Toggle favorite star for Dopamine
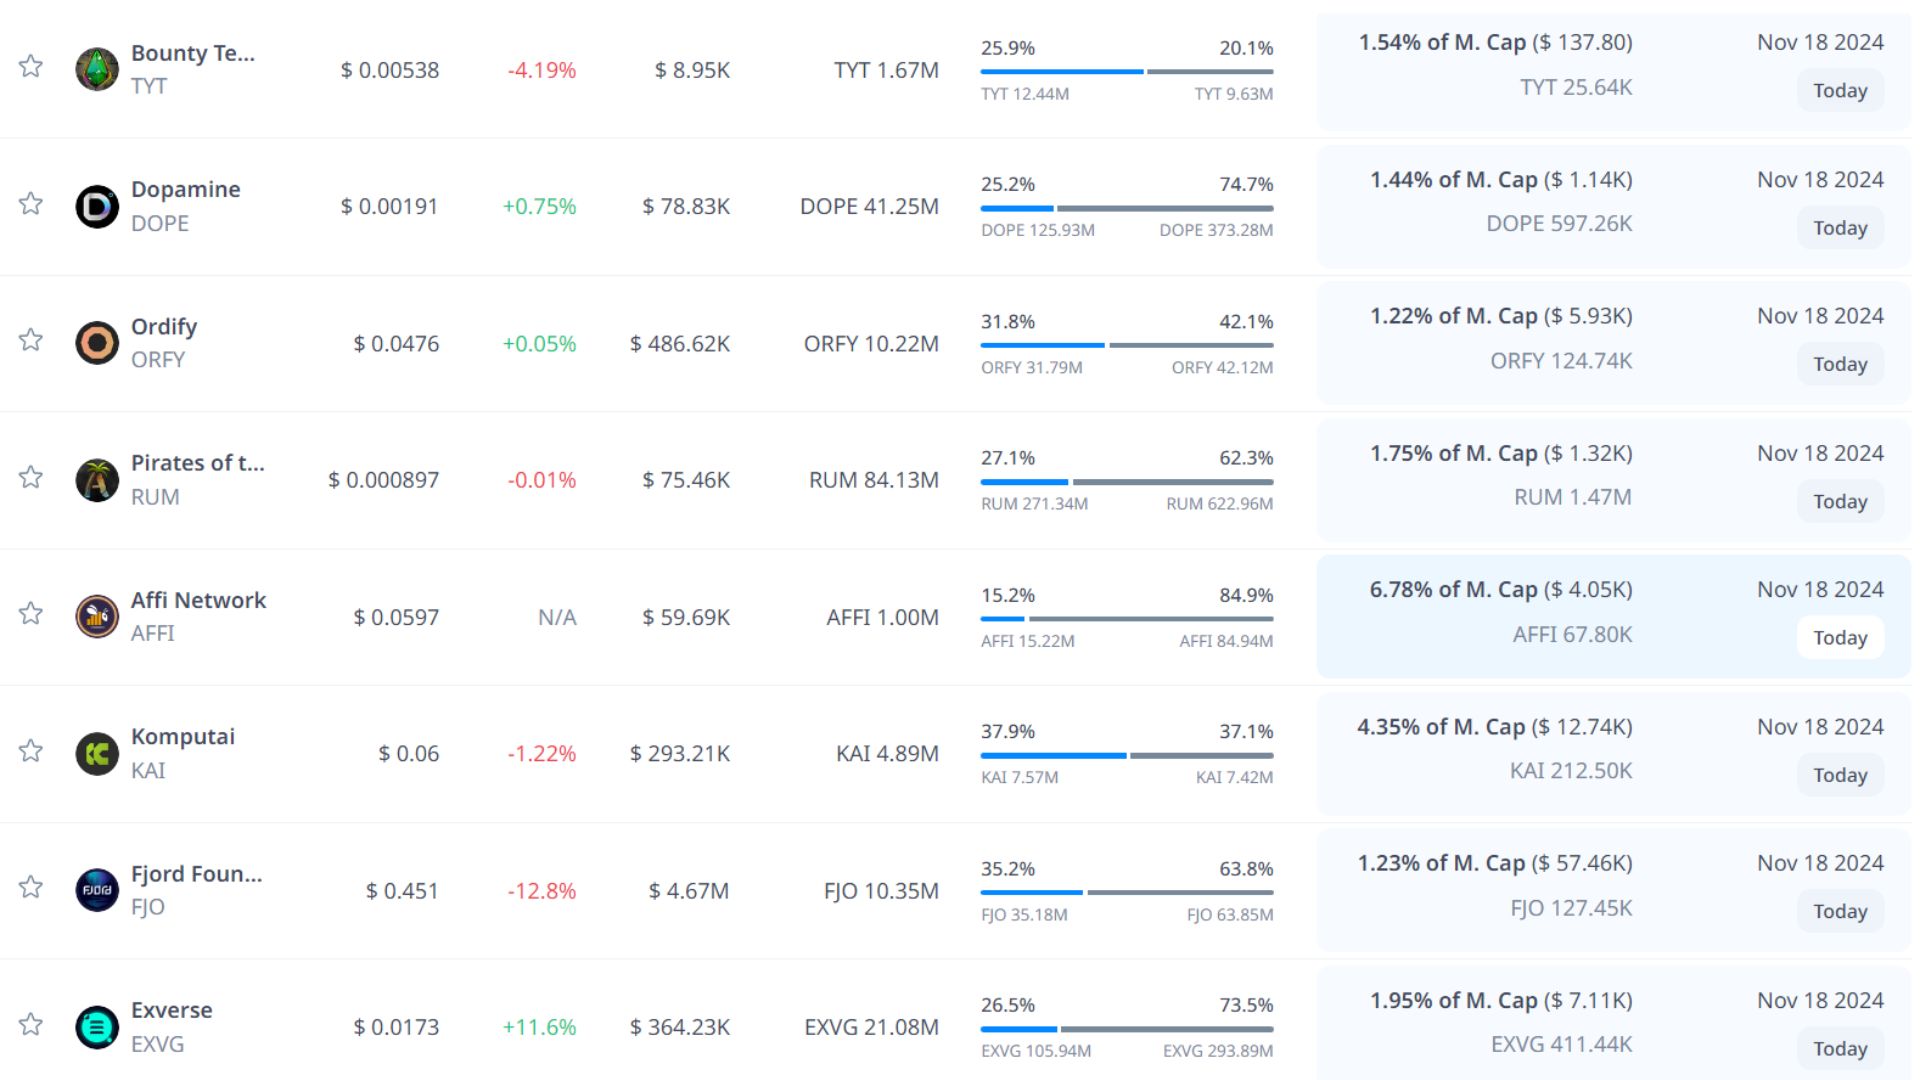The height and width of the screenshot is (1080, 1920). [31, 204]
